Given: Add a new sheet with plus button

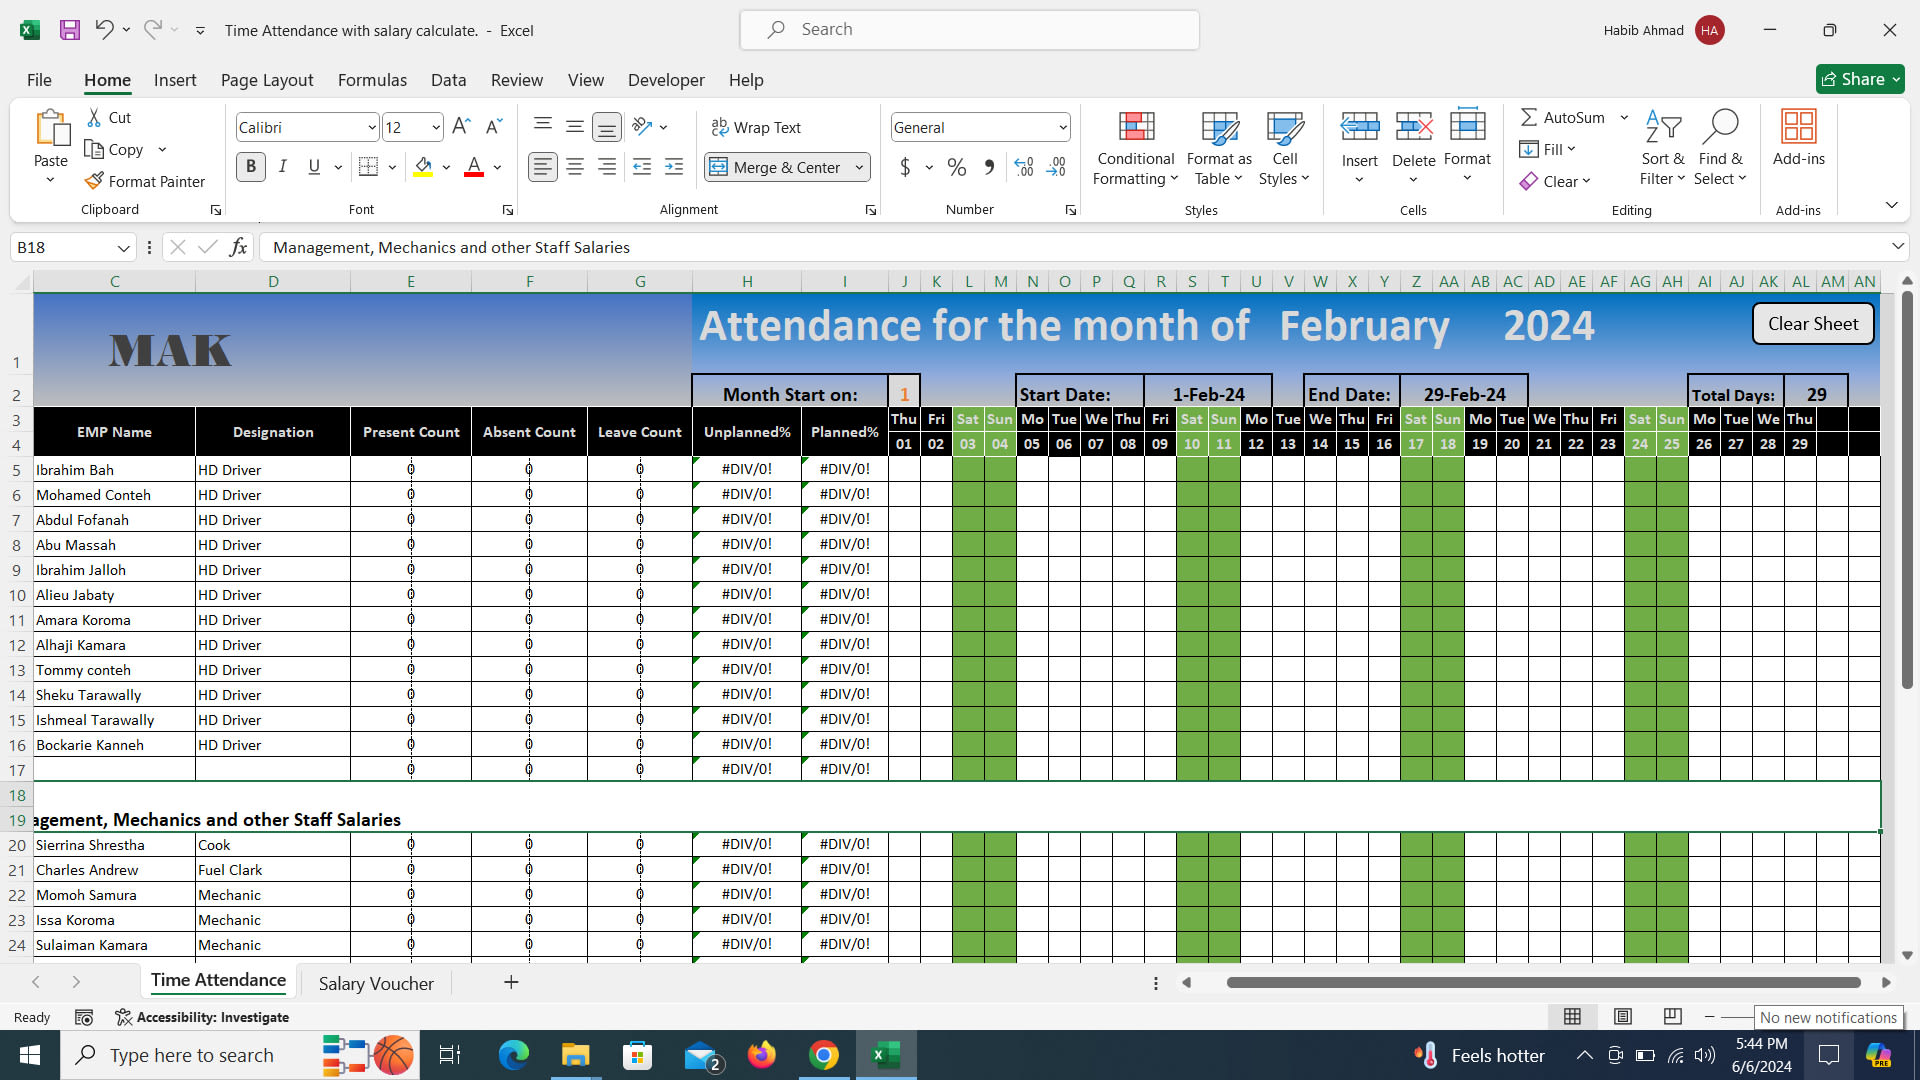Looking at the screenshot, I should pyautogui.click(x=511, y=982).
